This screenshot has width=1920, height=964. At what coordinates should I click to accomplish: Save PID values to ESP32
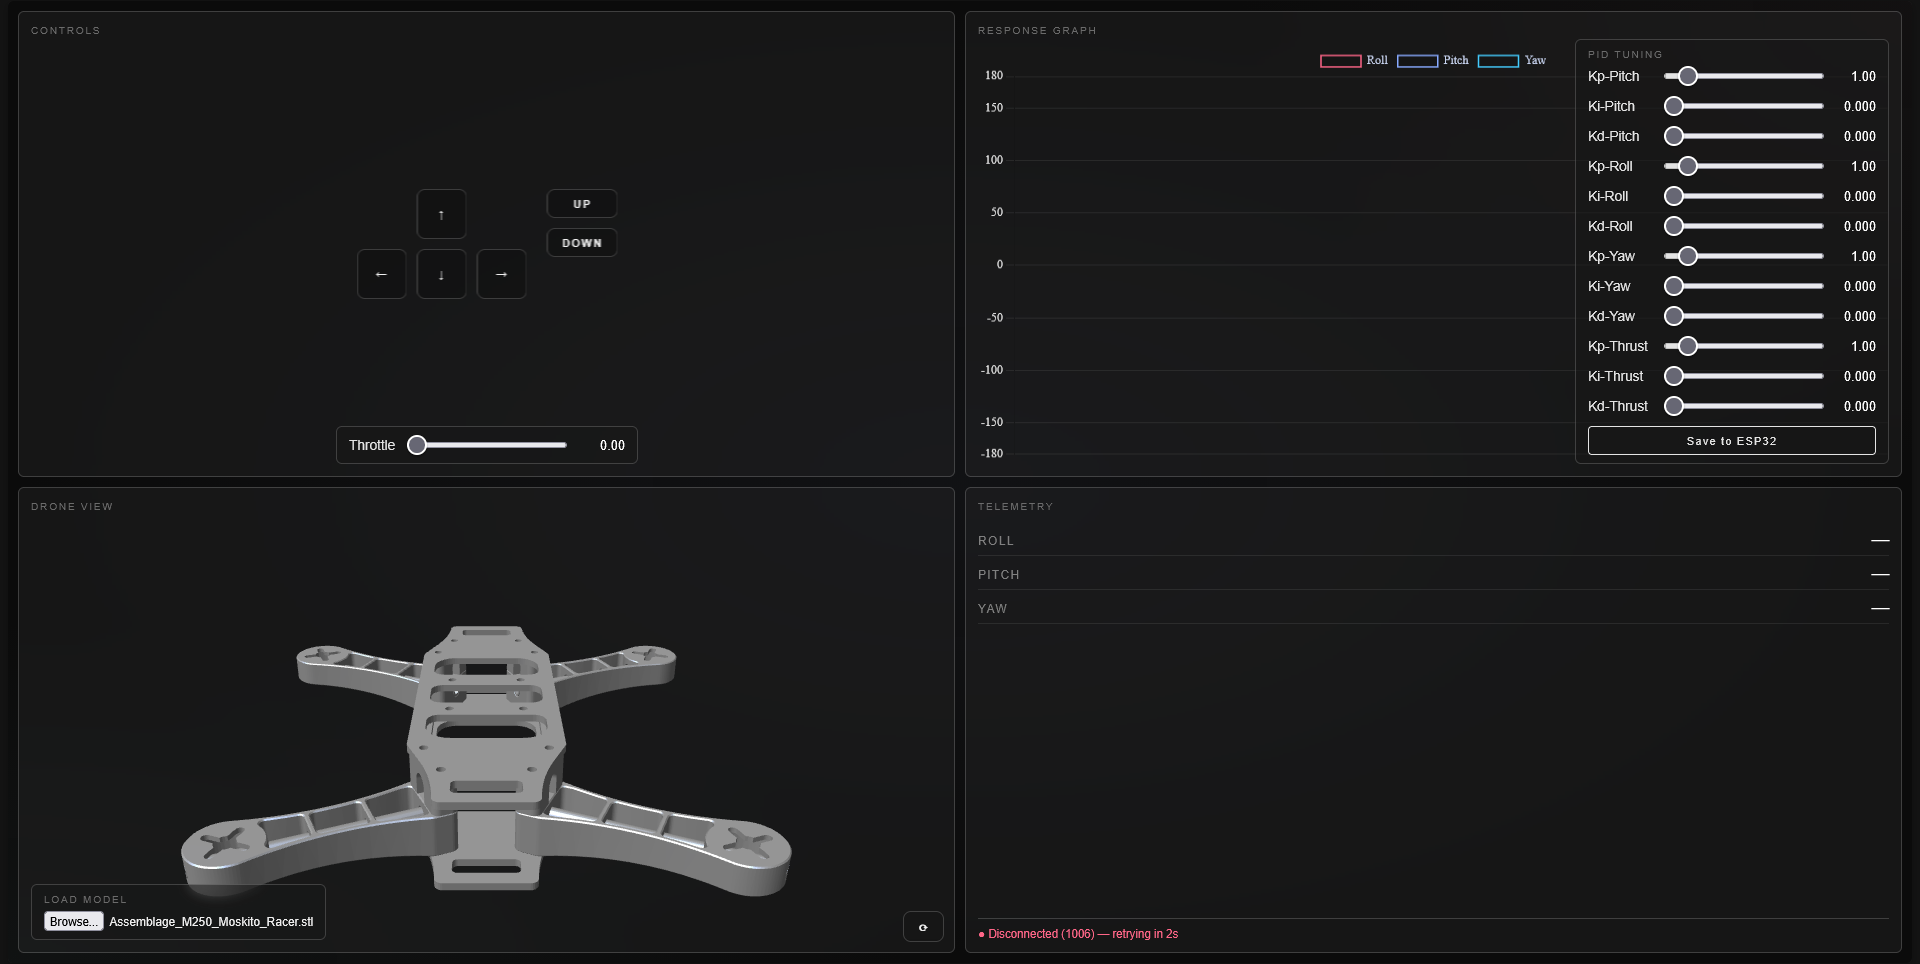[1731, 441]
